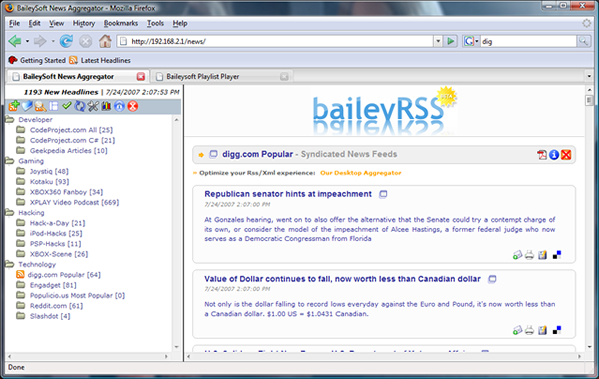599x379 pixels.
Task: Click the window icon before digg.com Popular title
Action: (213, 154)
